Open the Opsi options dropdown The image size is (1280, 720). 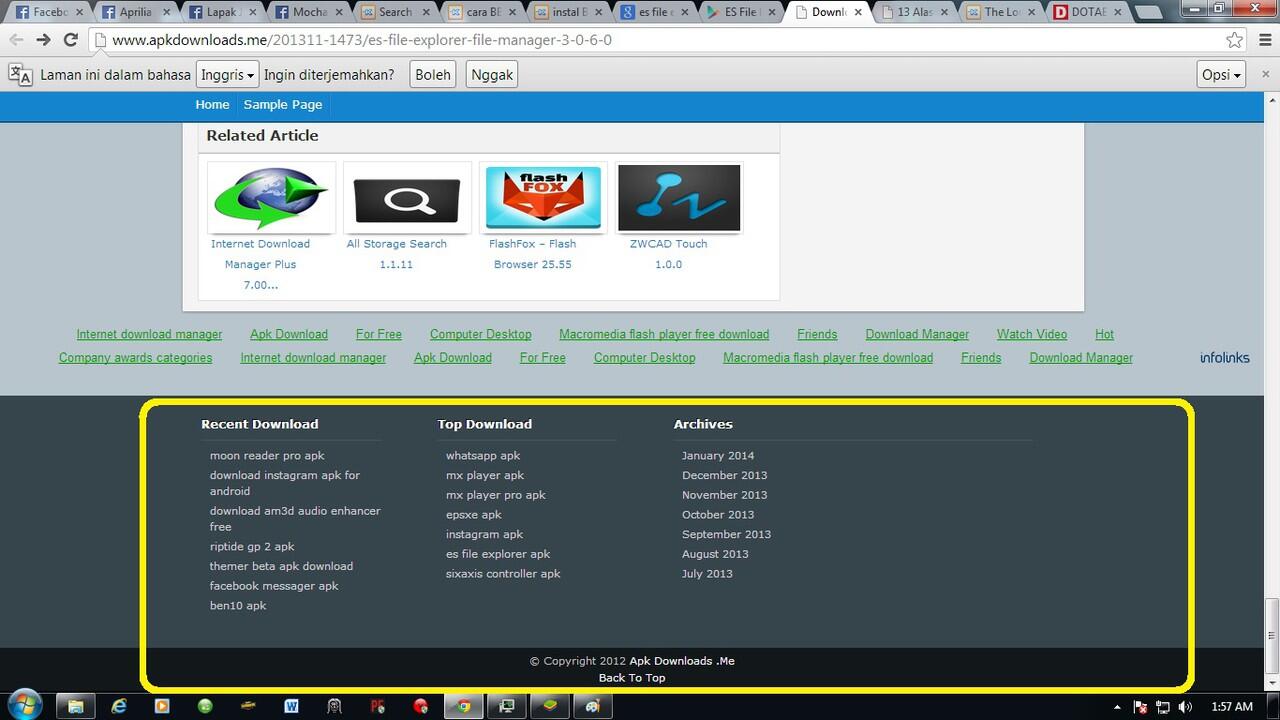click(x=1221, y=75)
